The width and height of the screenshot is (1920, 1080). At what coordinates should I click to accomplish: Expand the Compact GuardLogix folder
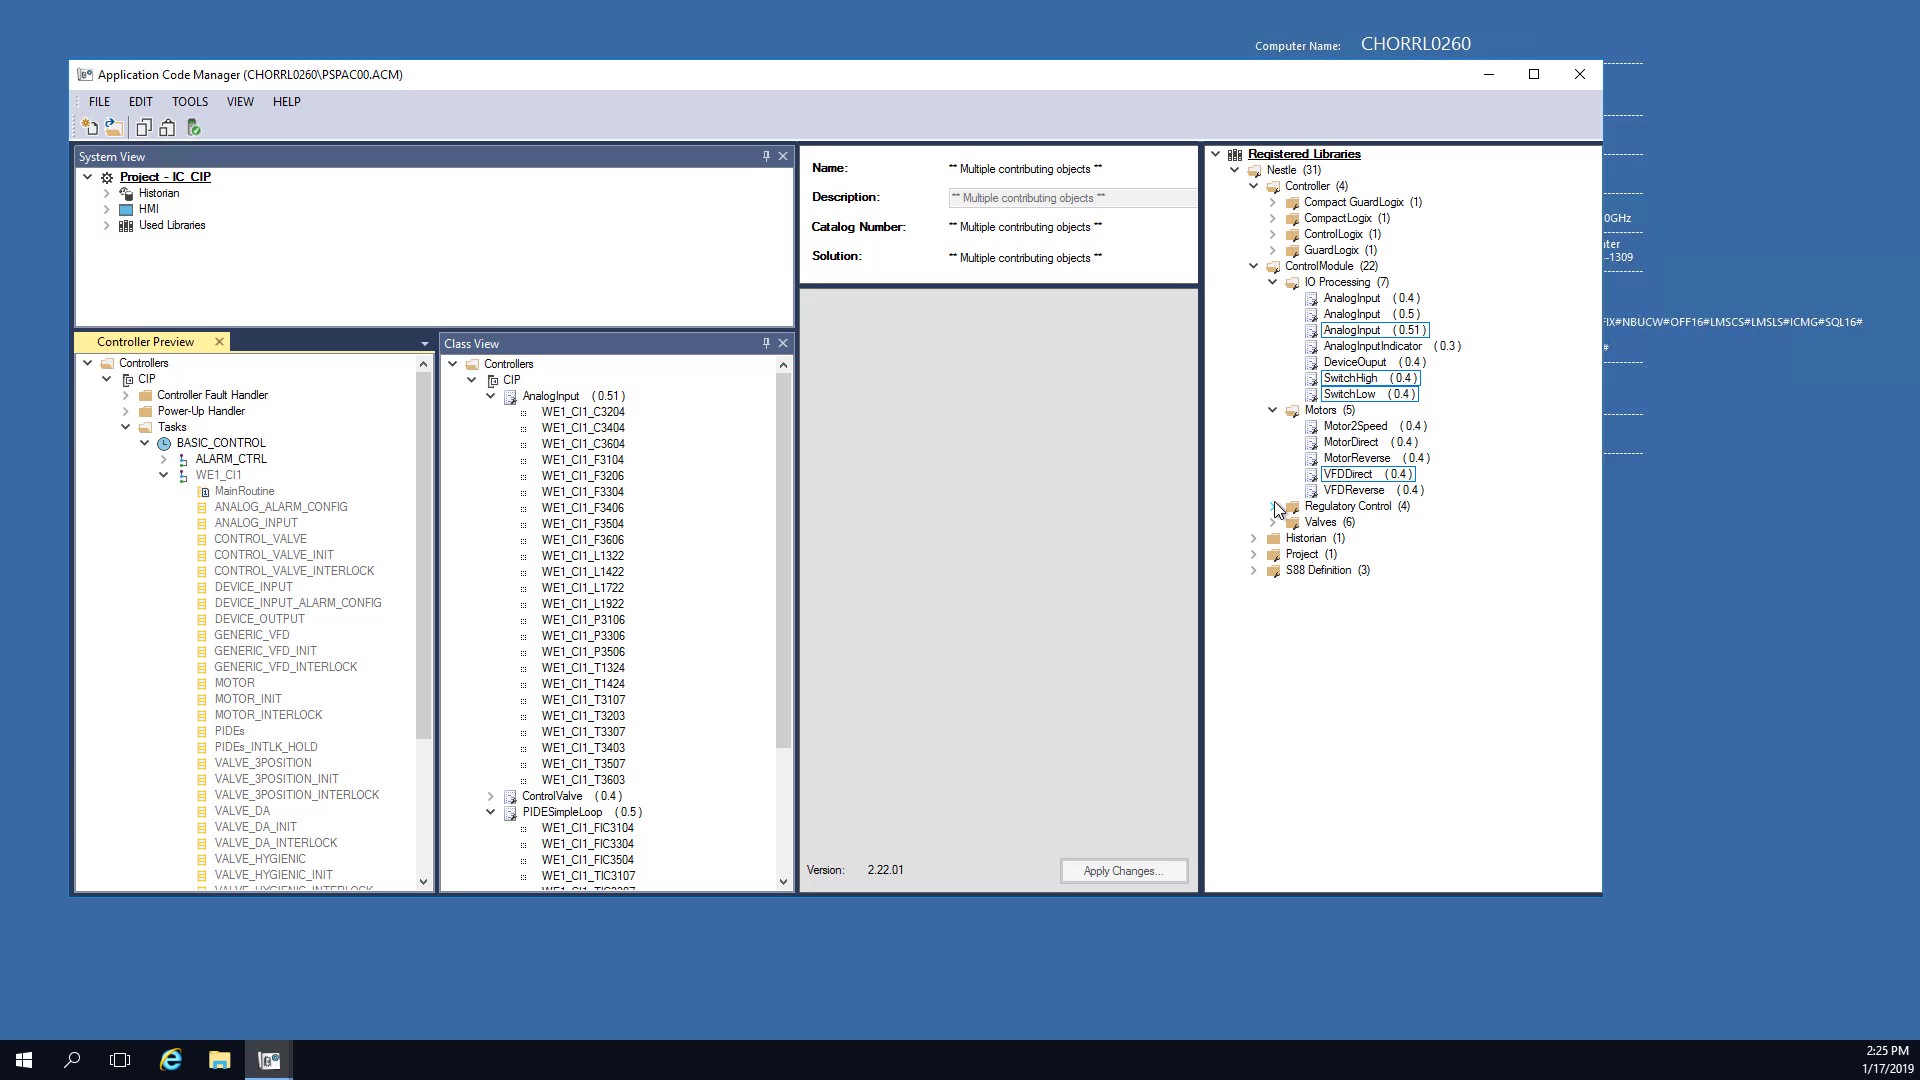coord(1273,202)
